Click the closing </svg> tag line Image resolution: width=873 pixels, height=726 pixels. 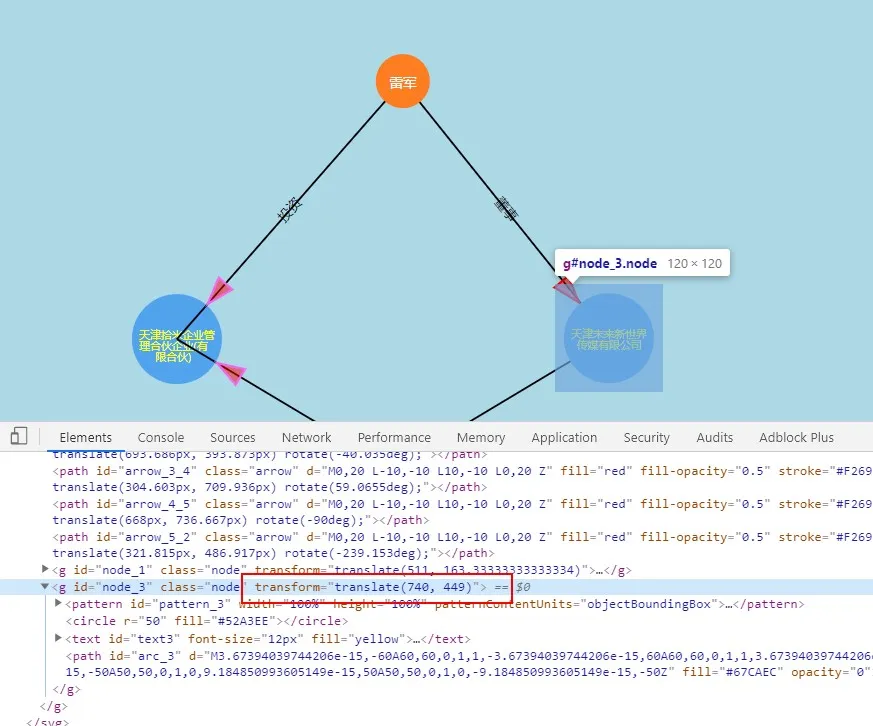tap(47, 722)
